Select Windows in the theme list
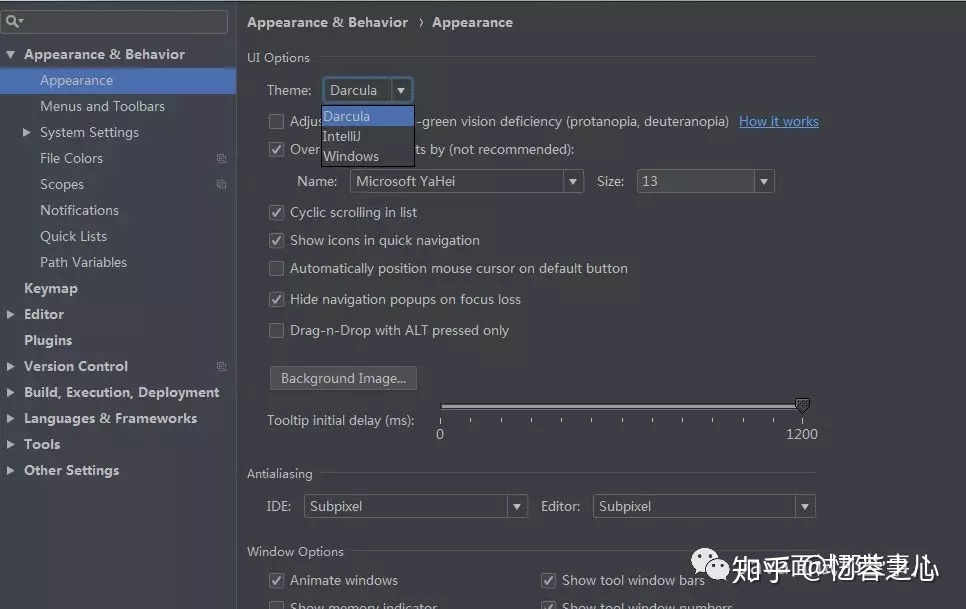Viewport: 966px width, 609px height. pyautogui.click(x=368, y=156)
